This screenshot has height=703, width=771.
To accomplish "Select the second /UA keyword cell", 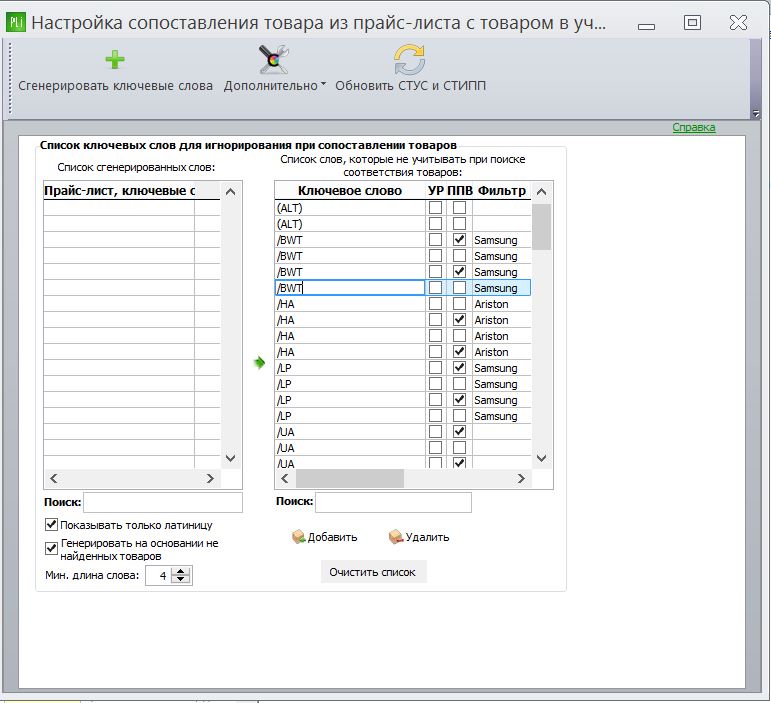I will [350, 448].
